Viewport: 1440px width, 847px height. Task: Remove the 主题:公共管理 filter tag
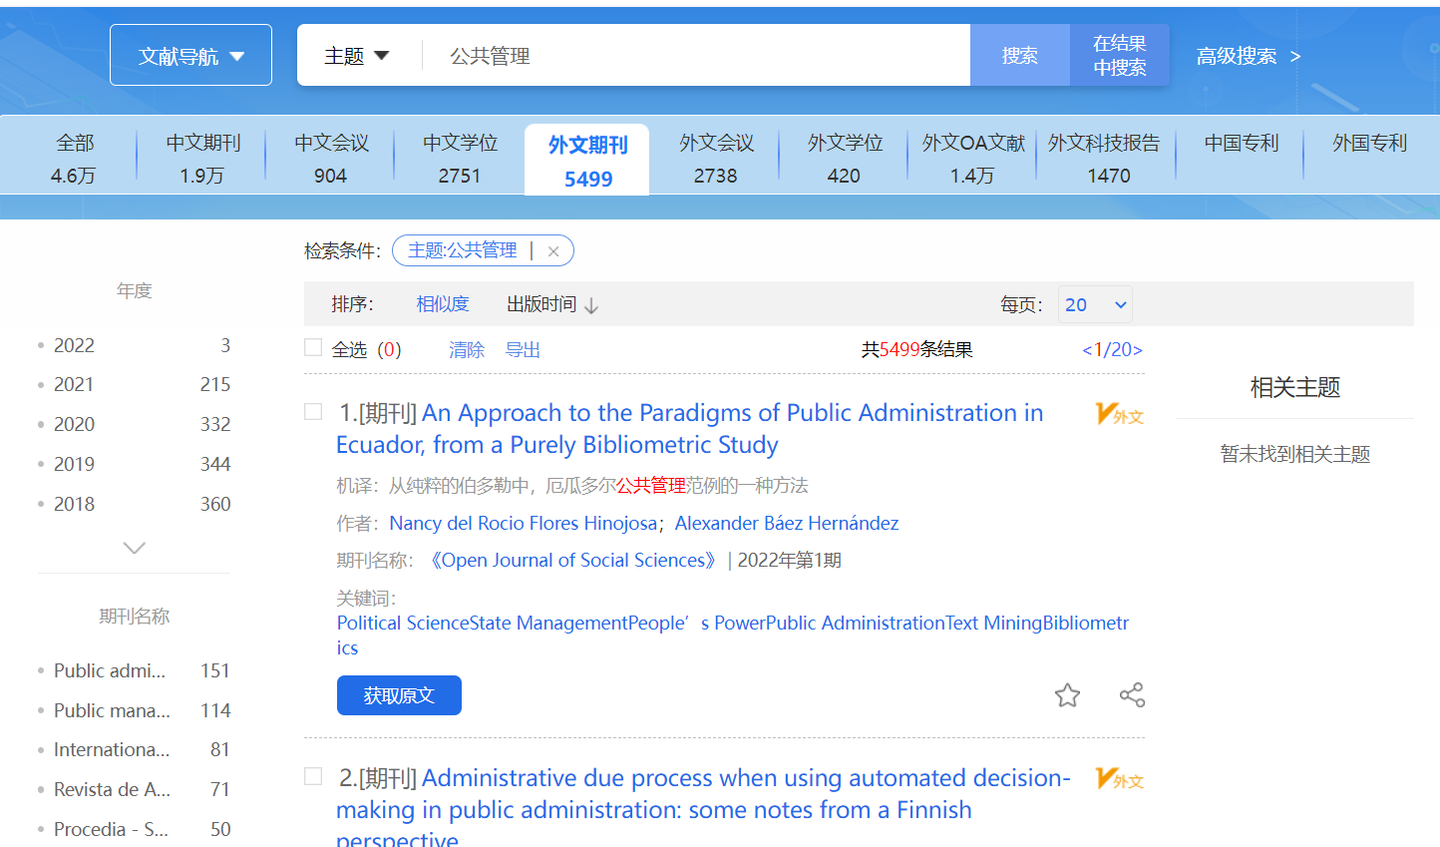pyautogui.click(x=553, y=250)
